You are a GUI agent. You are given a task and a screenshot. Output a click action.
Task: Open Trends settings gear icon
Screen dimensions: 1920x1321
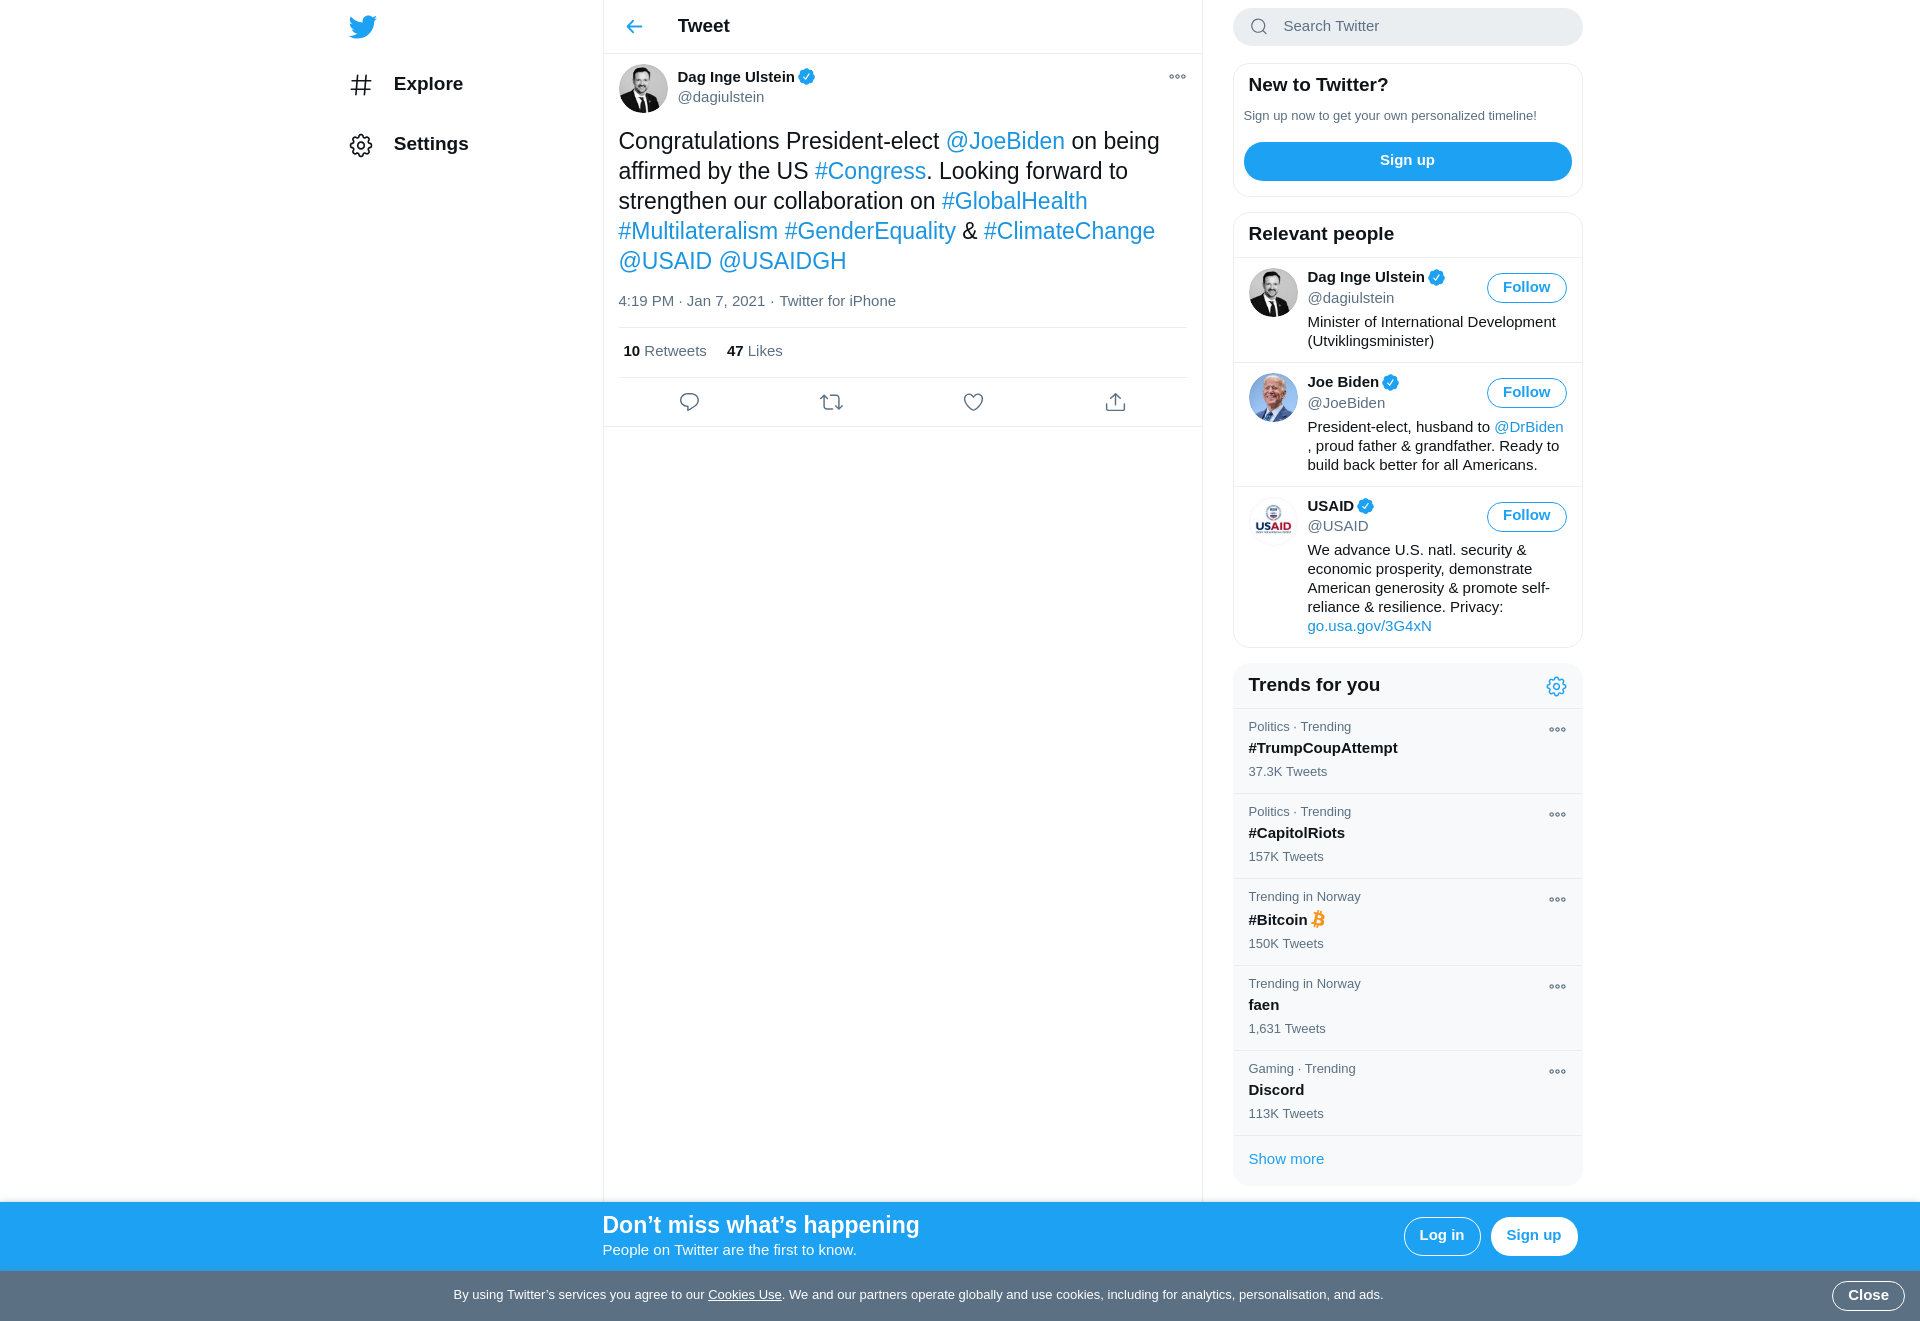click(1556, 686)
